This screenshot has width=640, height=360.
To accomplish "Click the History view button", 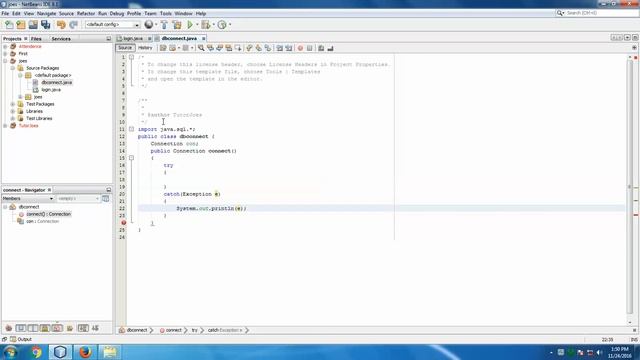I will (x=145, y=48).
